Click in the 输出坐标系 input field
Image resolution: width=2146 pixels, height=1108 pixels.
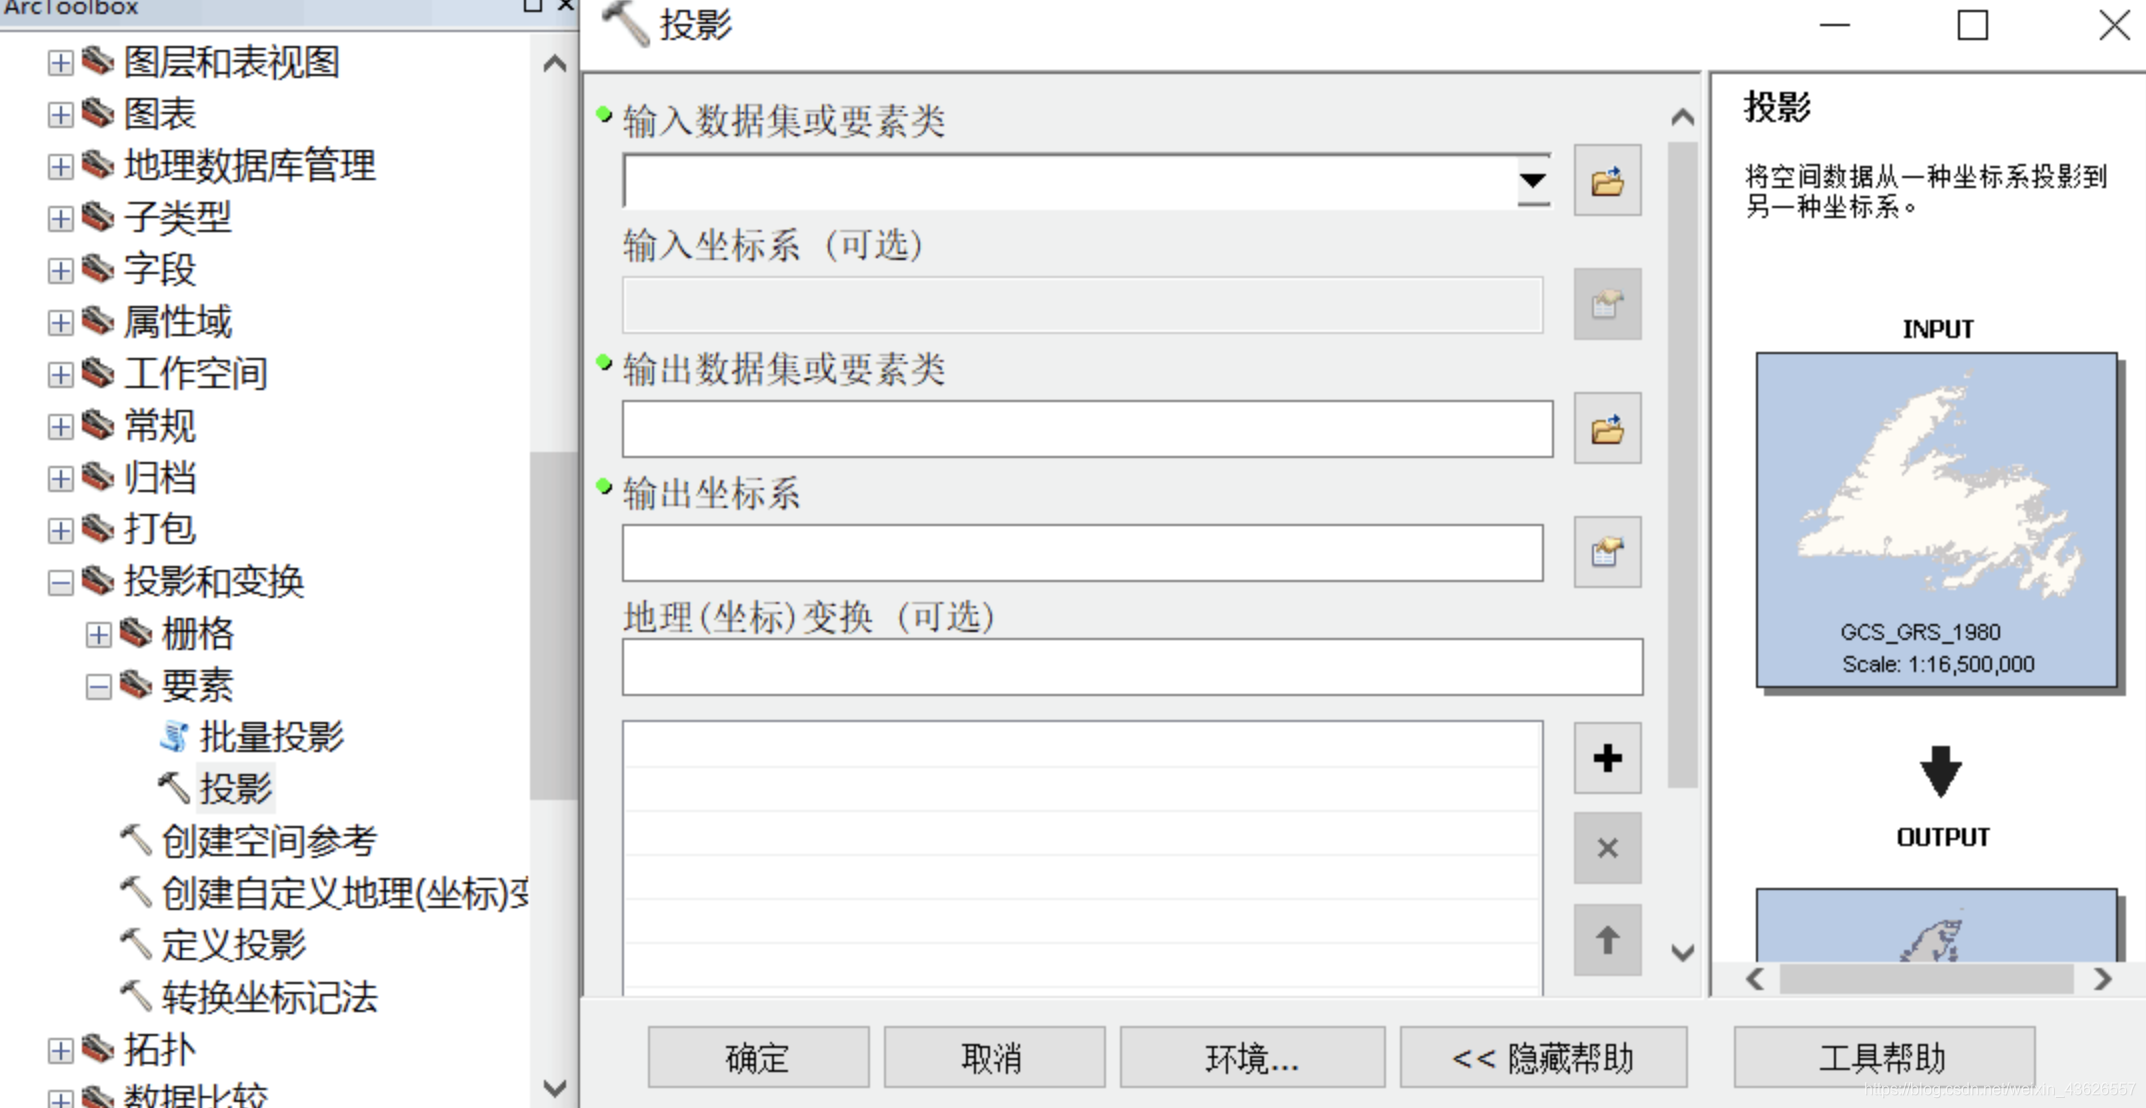pos(1081,553)
